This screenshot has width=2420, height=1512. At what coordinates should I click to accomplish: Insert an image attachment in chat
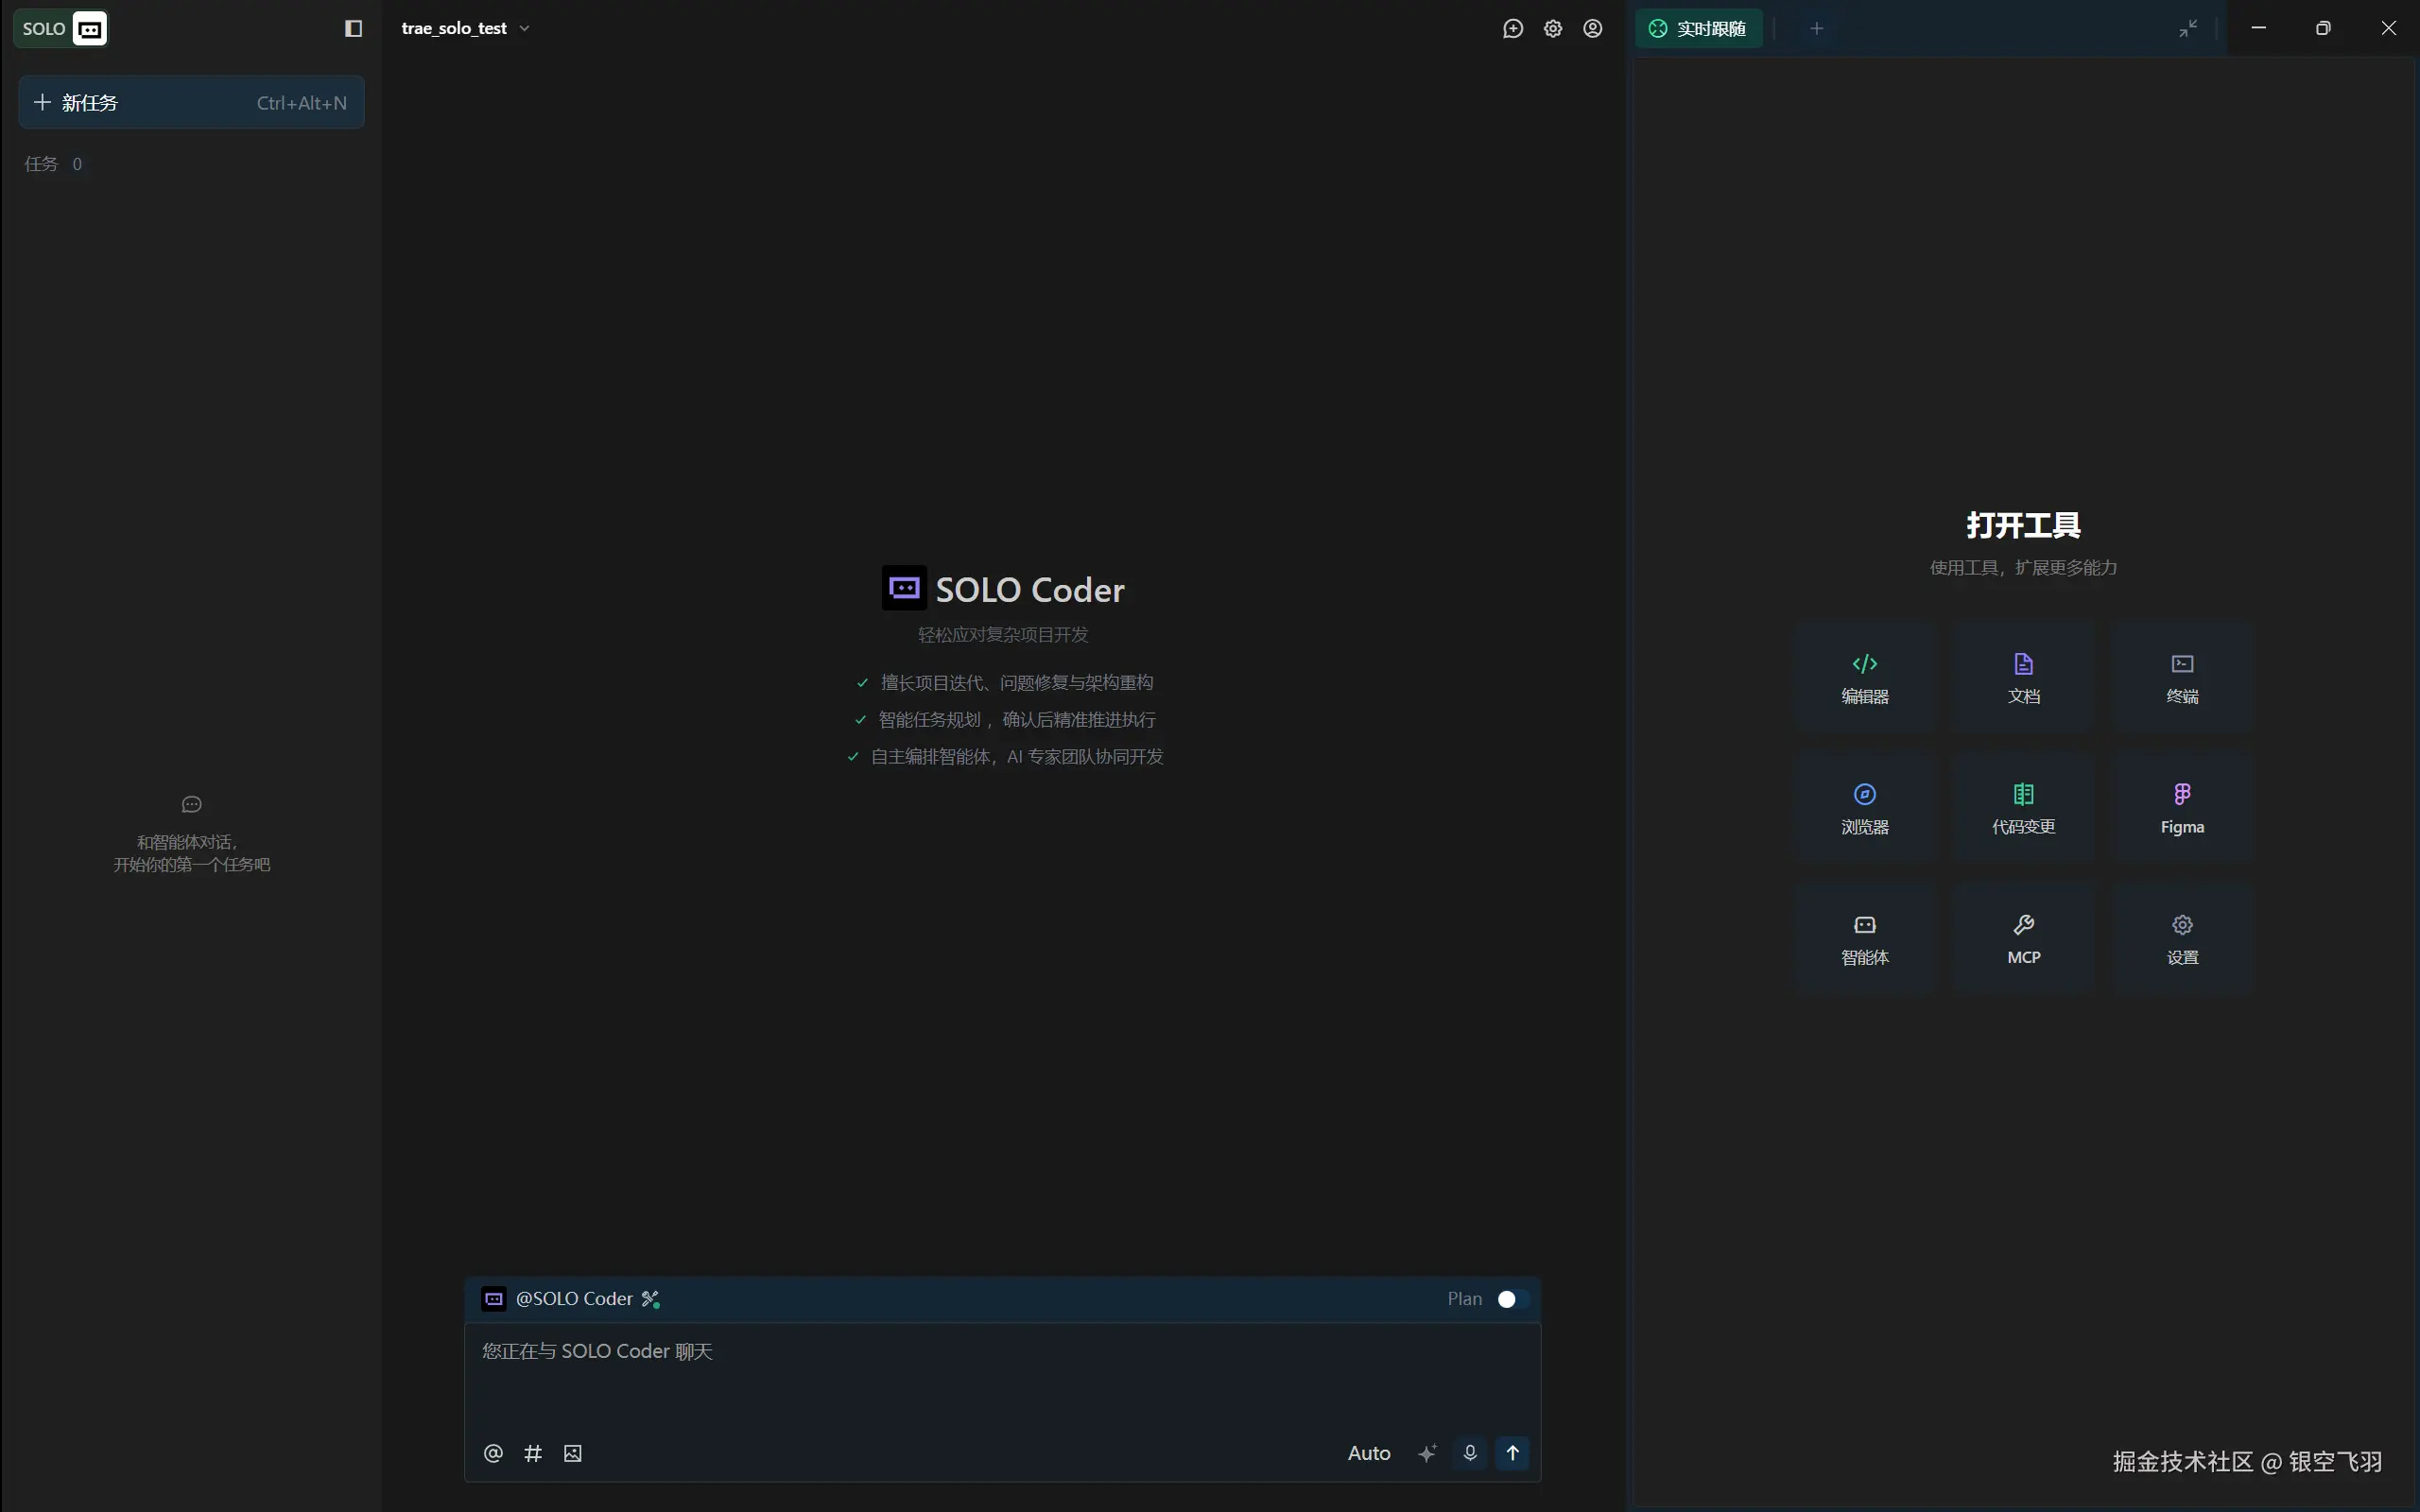tap(572, 1453)
